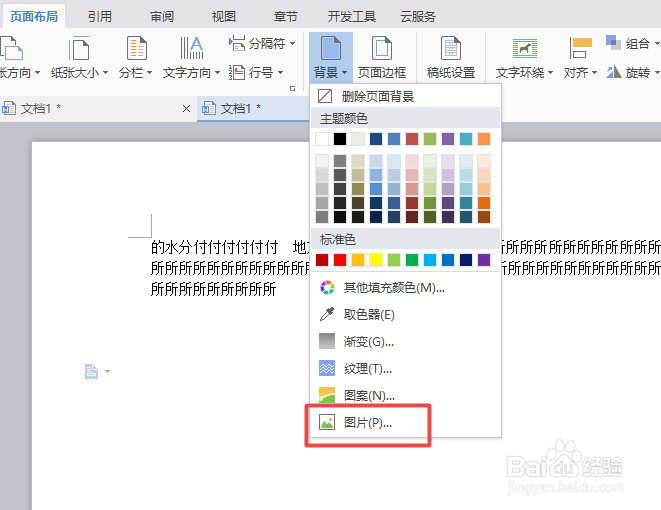
Task: Expand the 行号 dropdown arrow
Action: 280,72
